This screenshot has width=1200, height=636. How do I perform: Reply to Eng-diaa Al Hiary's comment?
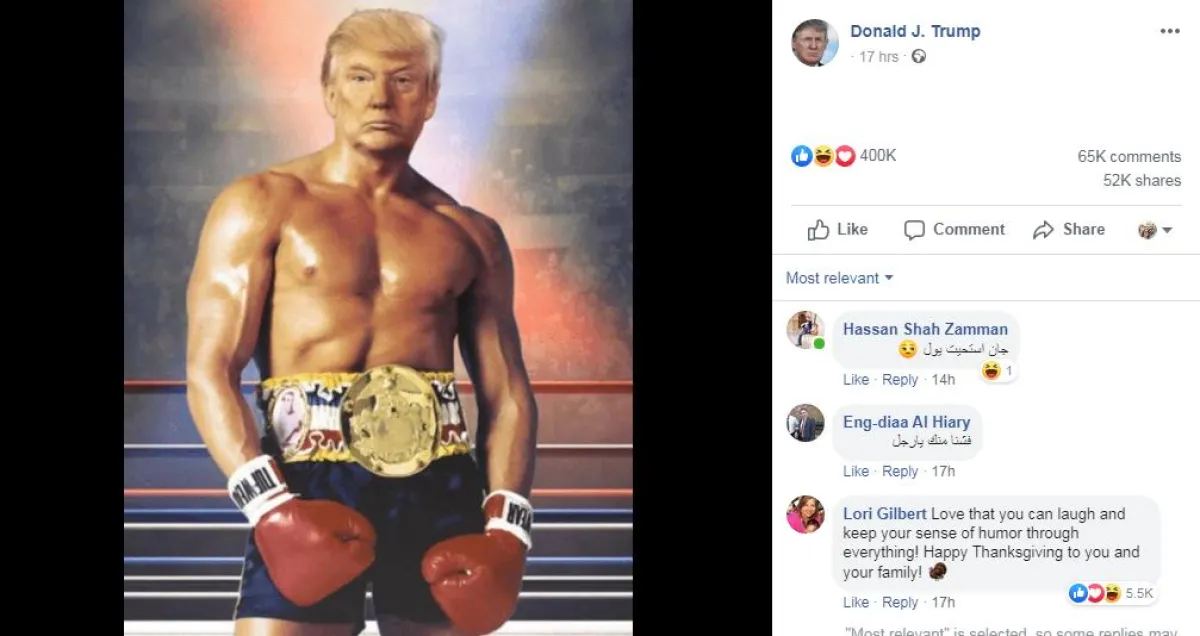[x=900, y=472]
